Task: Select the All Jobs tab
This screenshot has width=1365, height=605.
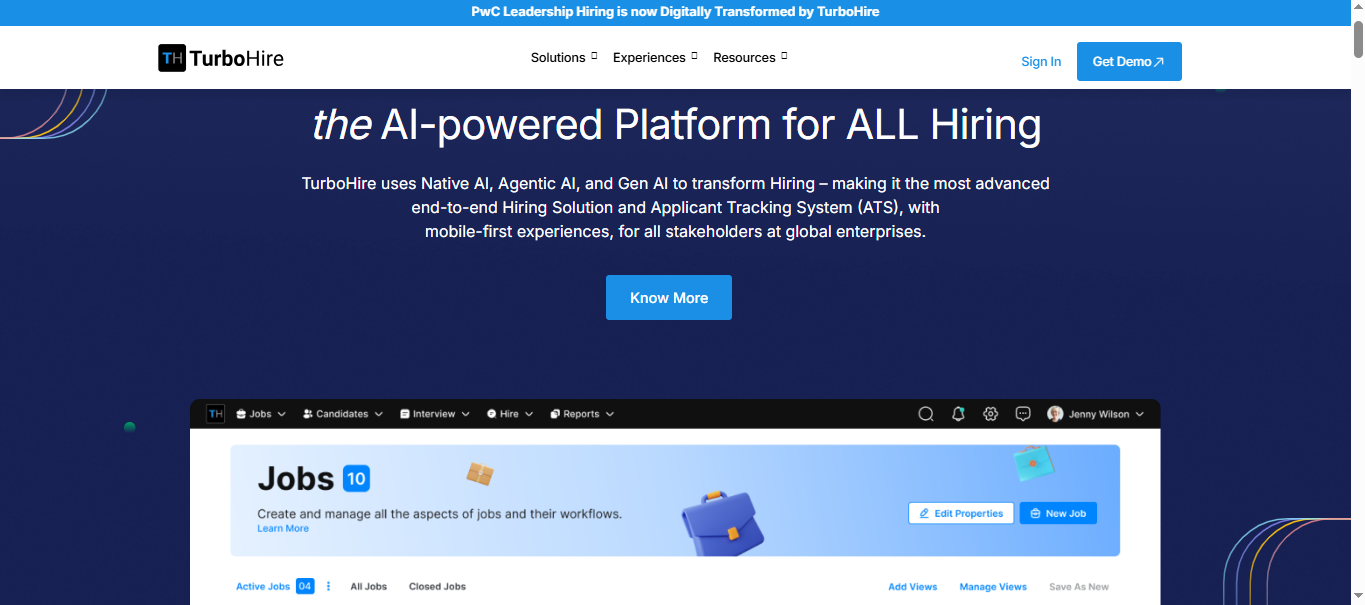Action: pyautogui.click(x=368, y=586)
